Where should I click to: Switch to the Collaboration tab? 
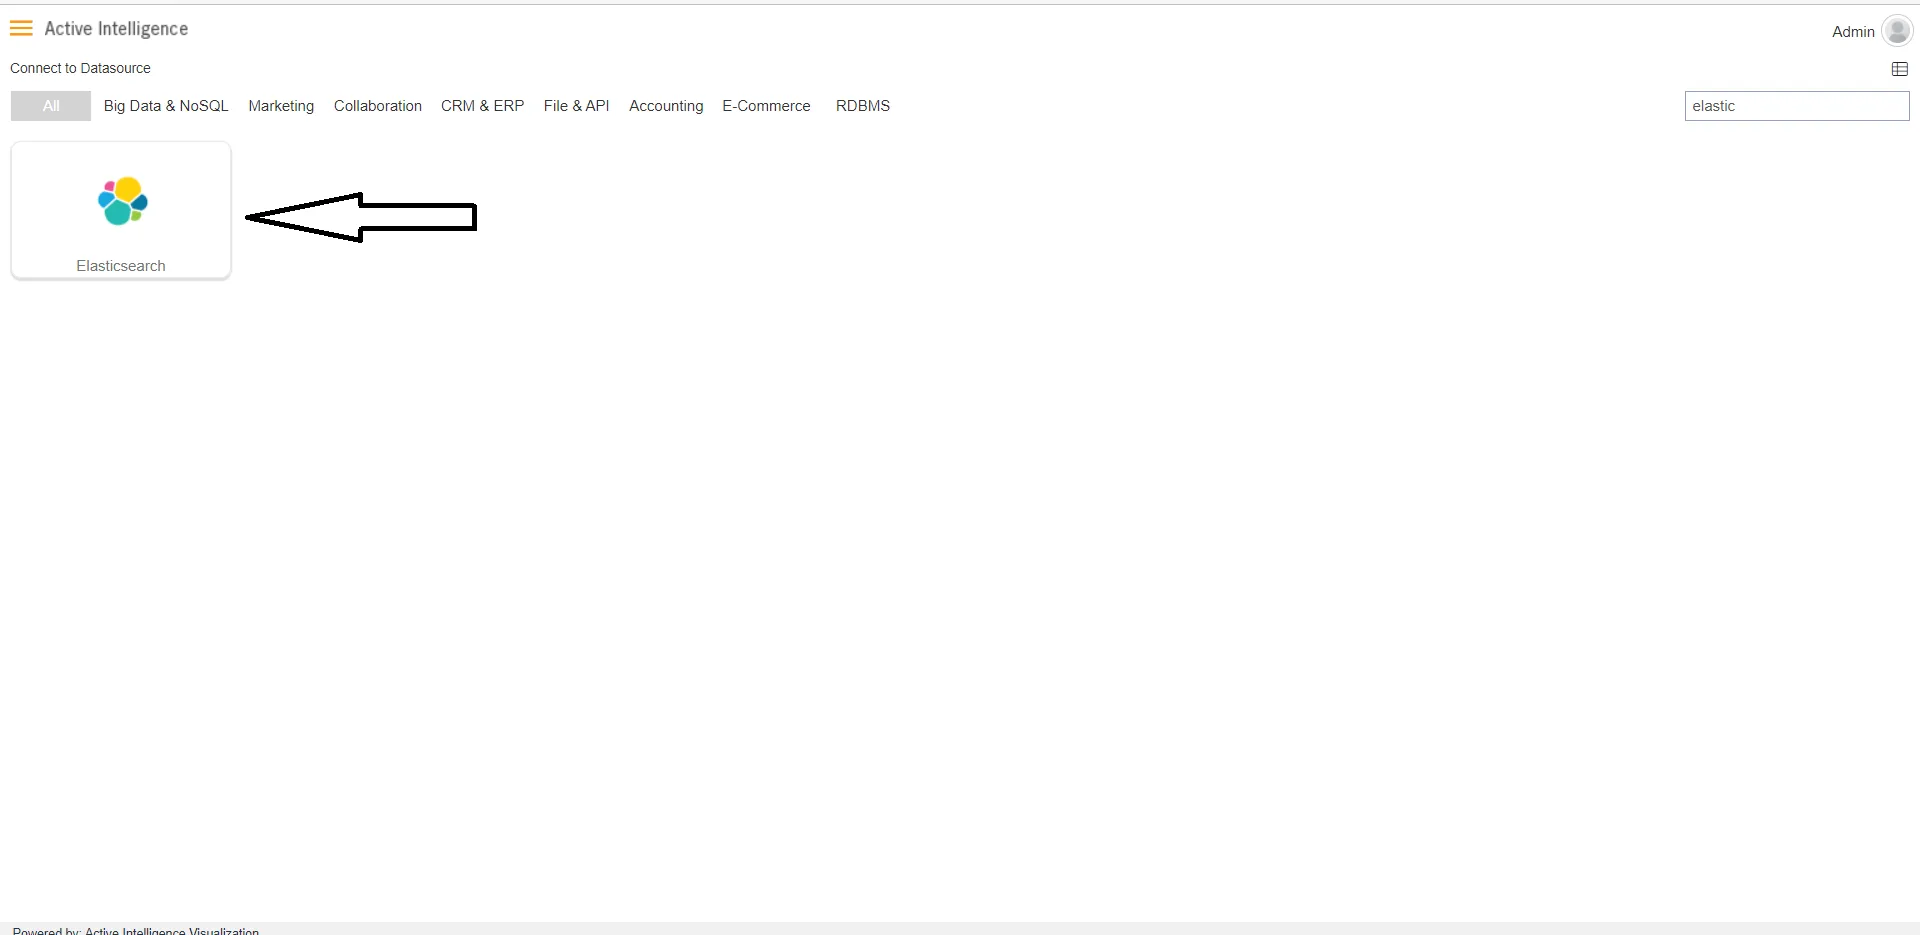pyautogui.click(x=378, y=106)
